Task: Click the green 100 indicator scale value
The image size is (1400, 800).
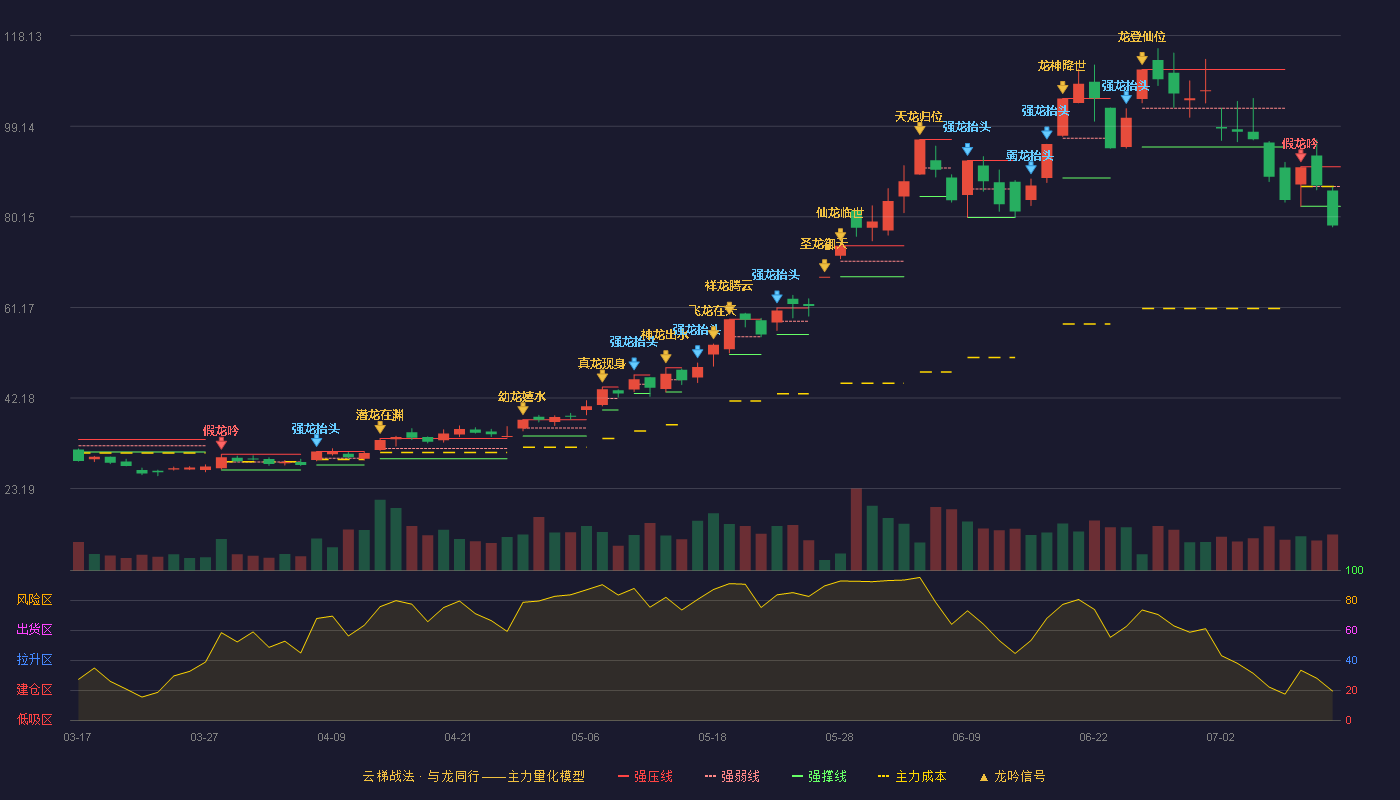Action: click(1353, 571)
